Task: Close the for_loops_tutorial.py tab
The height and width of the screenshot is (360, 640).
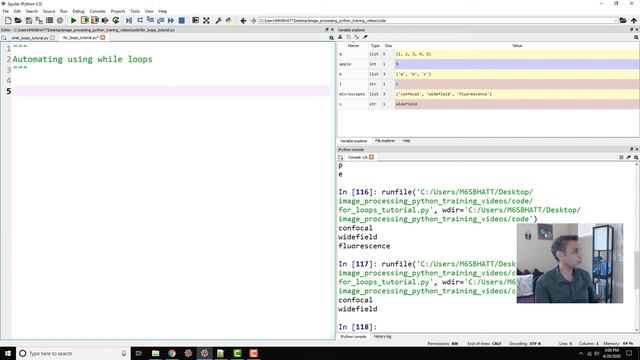Action: 103,38
